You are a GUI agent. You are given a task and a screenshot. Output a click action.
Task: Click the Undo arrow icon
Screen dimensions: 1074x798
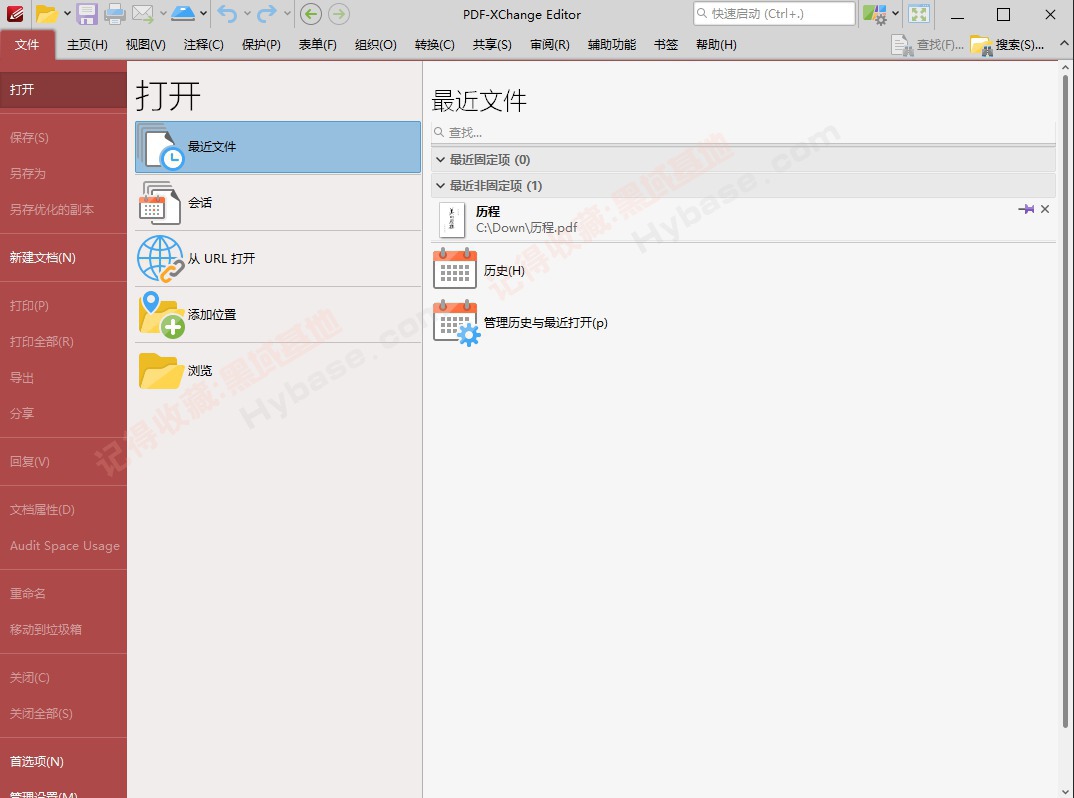[x=227, y=14]
